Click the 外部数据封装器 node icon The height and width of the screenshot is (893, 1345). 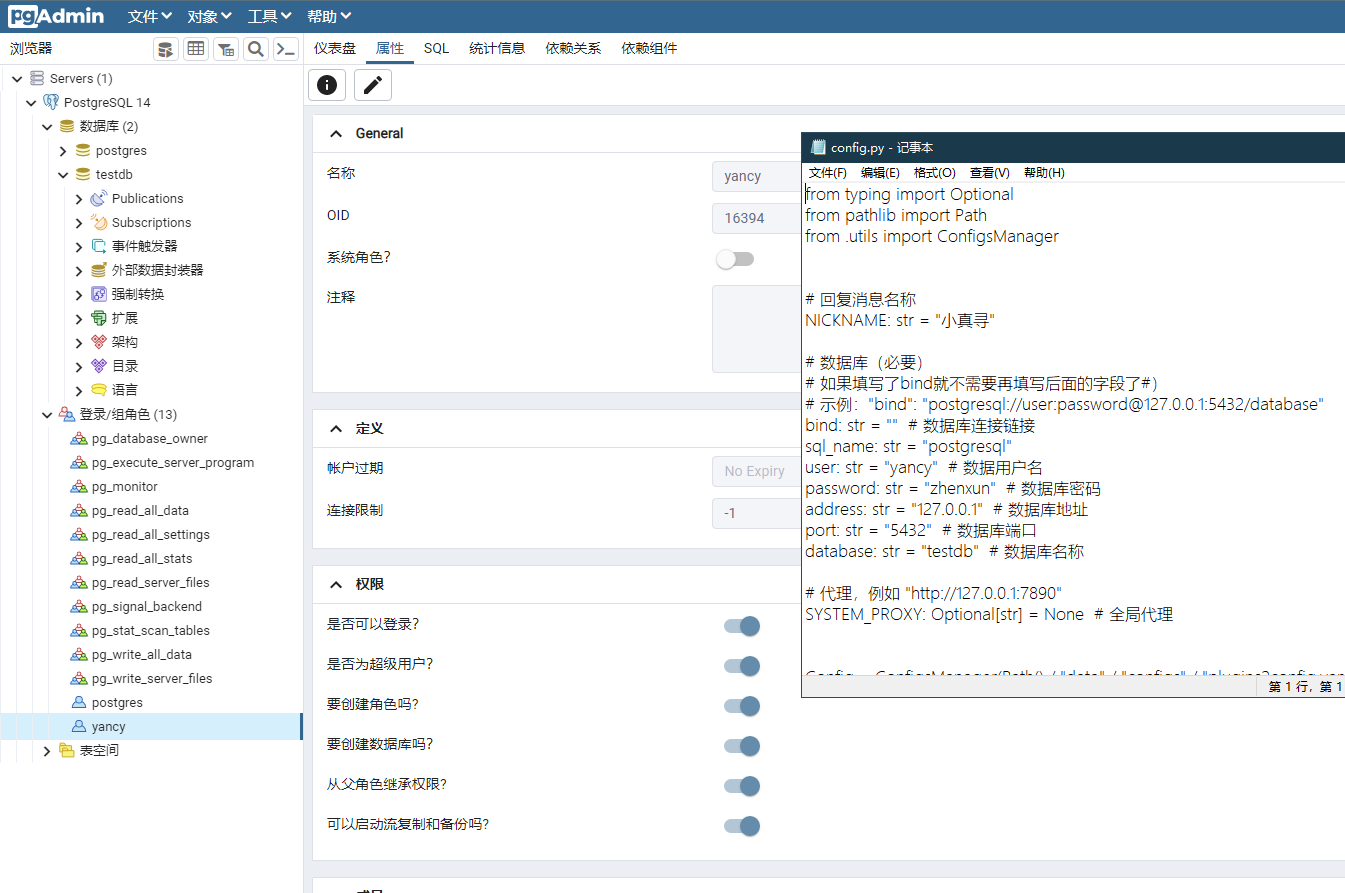[x=98, y=270]
